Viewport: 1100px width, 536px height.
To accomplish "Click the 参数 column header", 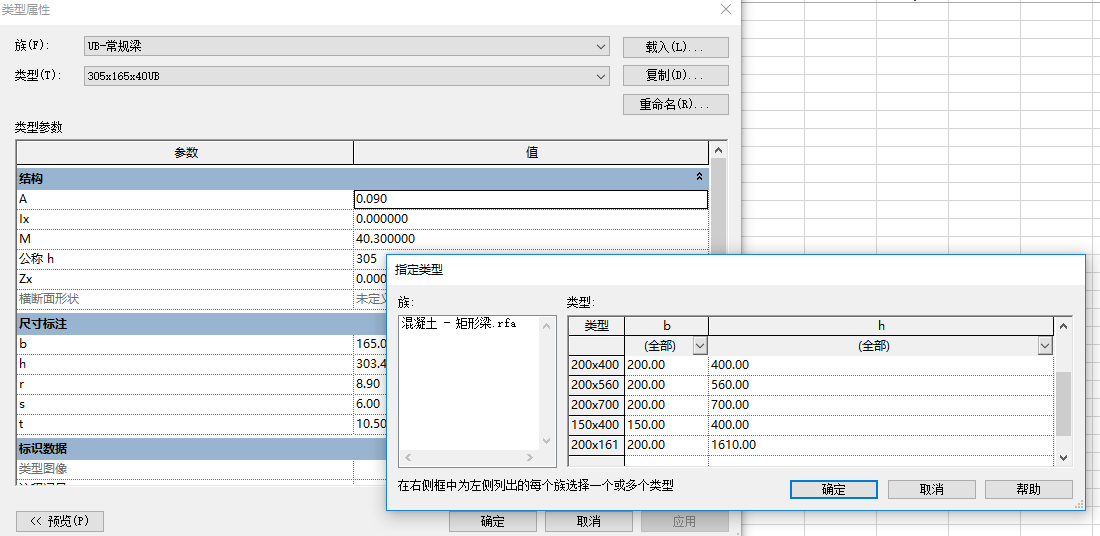I will pyautogui.click(x=185, y=152).
